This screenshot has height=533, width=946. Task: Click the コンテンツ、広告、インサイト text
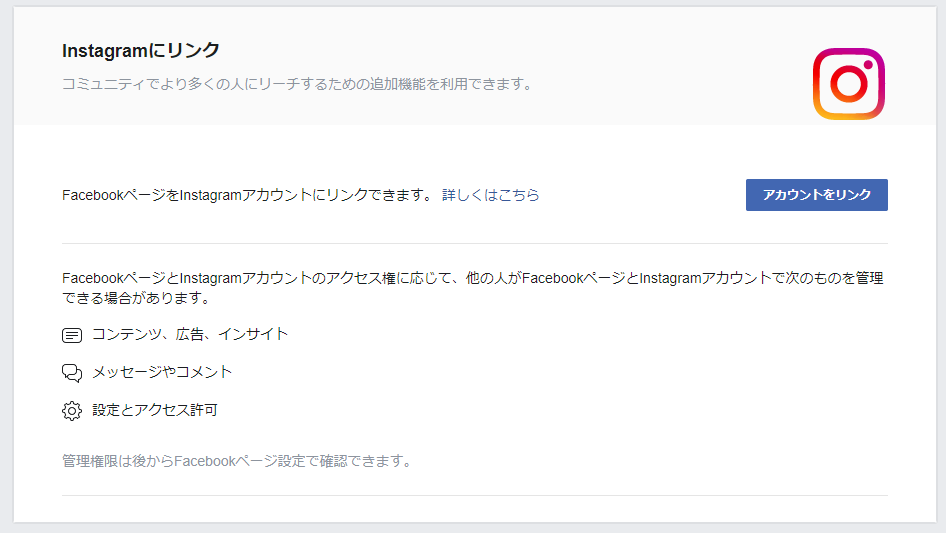coord(190,334)
